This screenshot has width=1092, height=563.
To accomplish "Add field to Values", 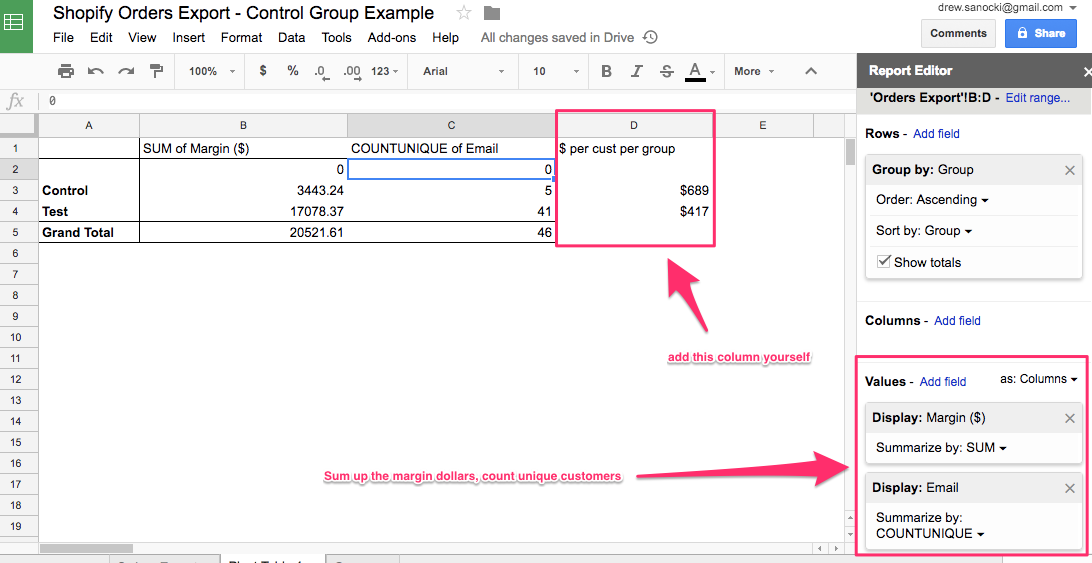I will pyautogui.click(x=942, y=382).
